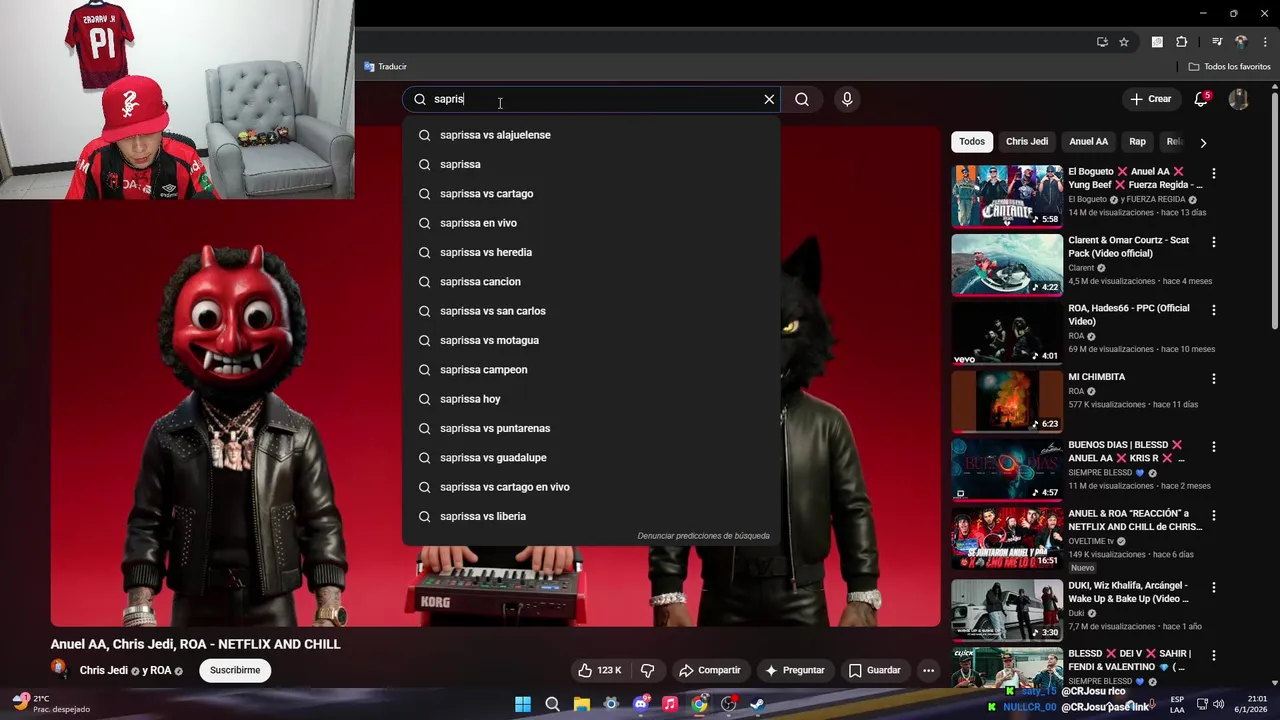1280x720 pixels.
Task: Click Guardar save button
Action: [875, 670]
